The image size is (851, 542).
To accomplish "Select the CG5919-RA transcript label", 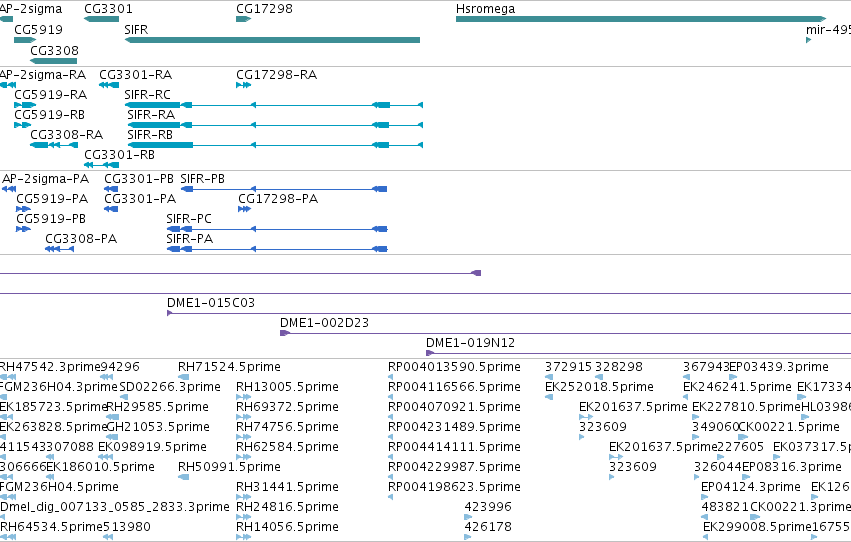I will coord(50,94).
